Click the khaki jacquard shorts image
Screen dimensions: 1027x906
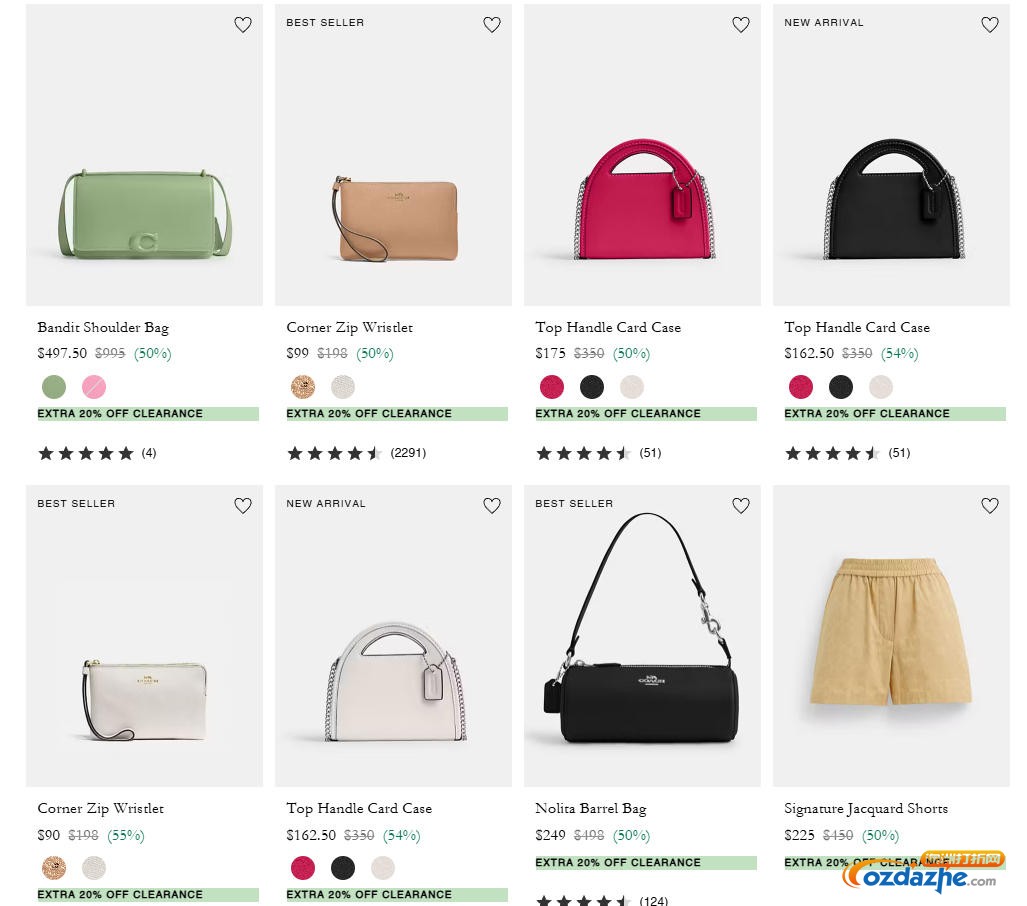pos(891,640)
